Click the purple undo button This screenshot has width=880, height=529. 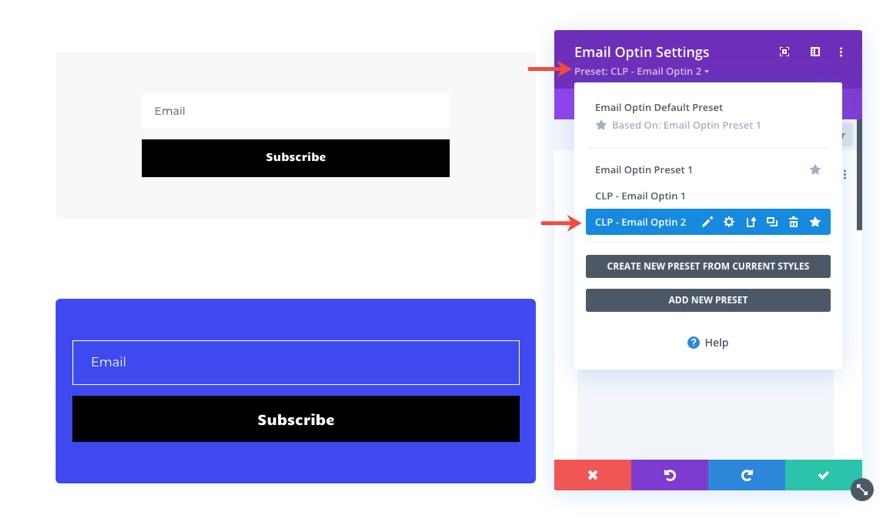(670, 475)
